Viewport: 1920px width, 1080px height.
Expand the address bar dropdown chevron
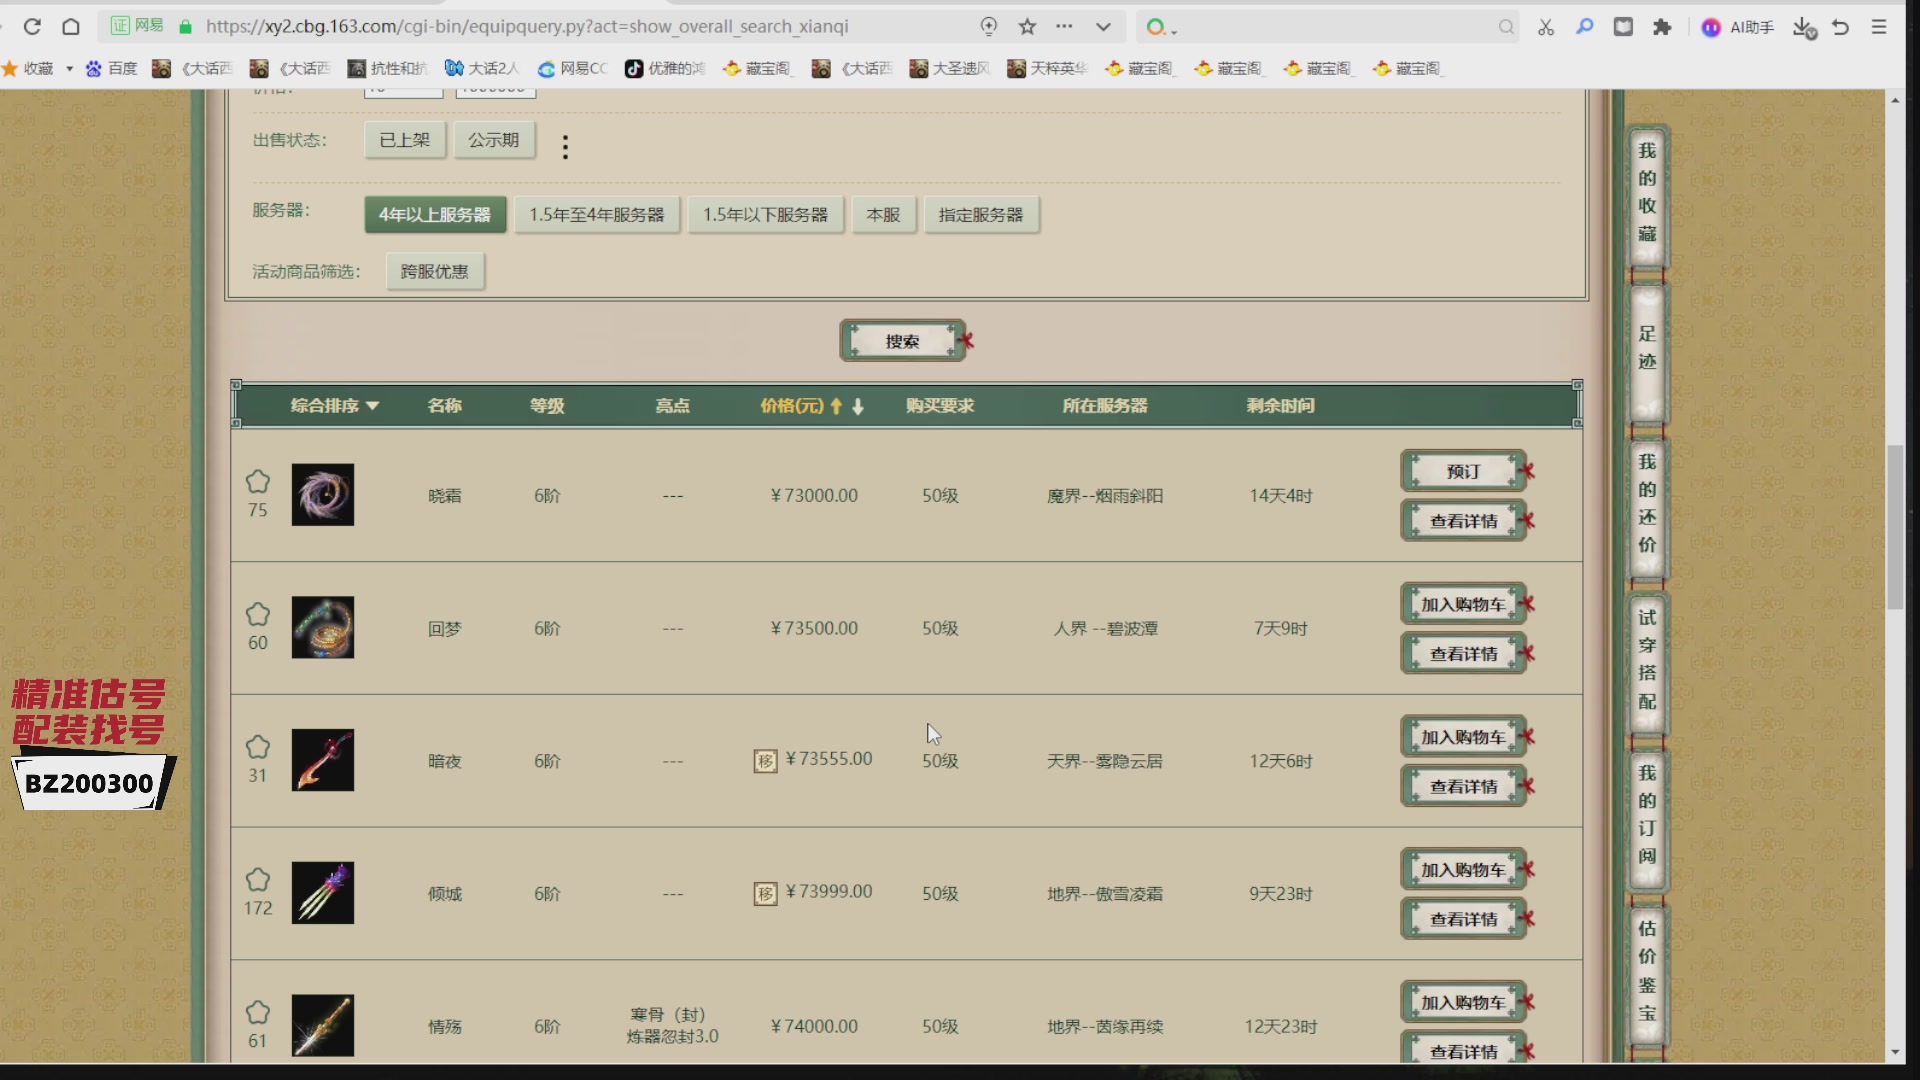(1103, 27)
